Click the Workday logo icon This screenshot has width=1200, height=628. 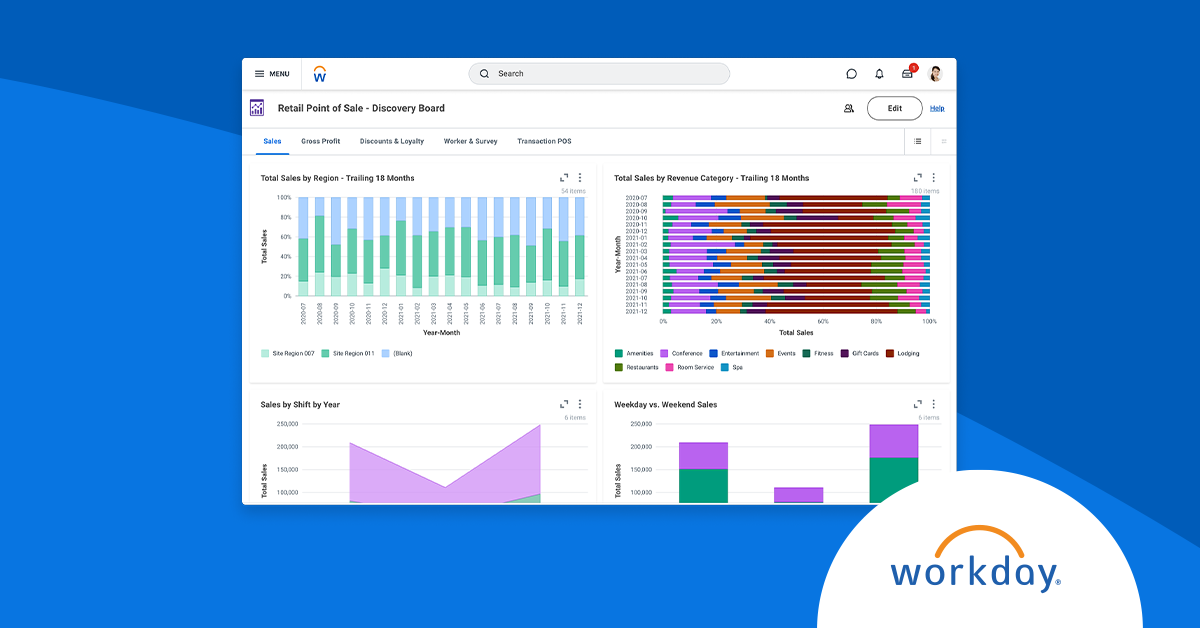click(320, 73)
